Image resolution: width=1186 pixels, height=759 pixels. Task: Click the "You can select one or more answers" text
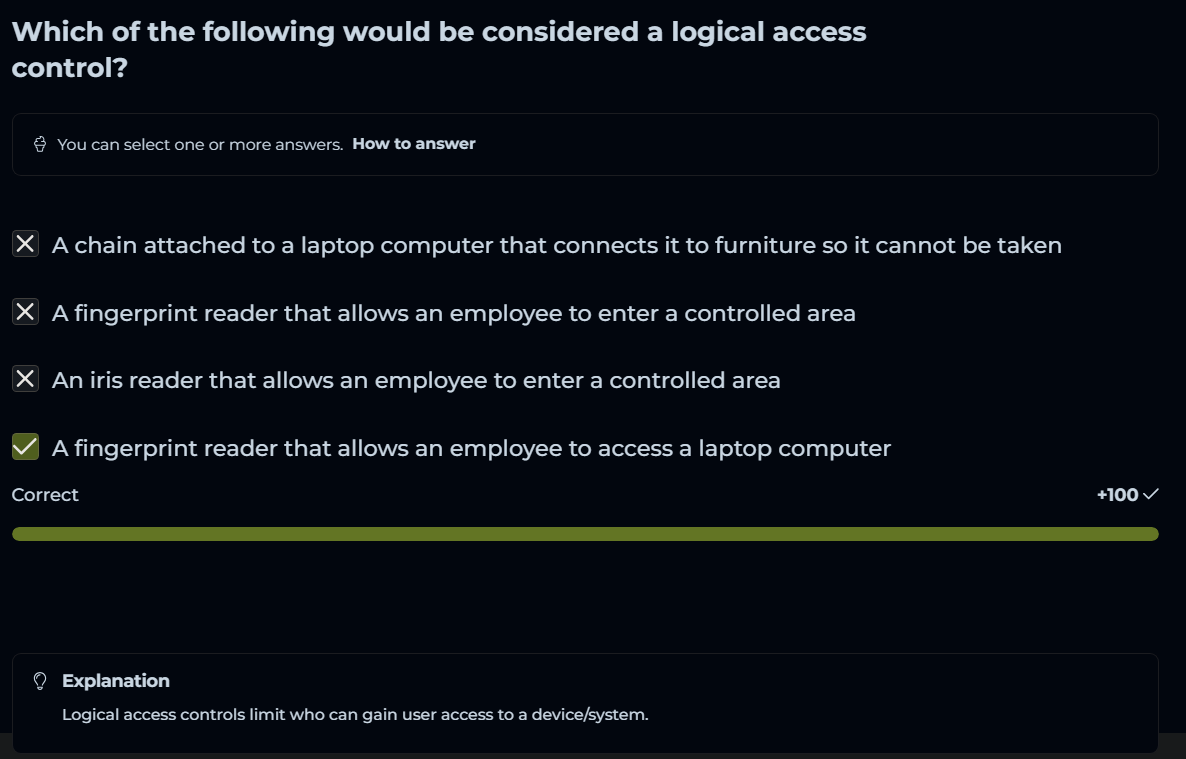[200, 145]
